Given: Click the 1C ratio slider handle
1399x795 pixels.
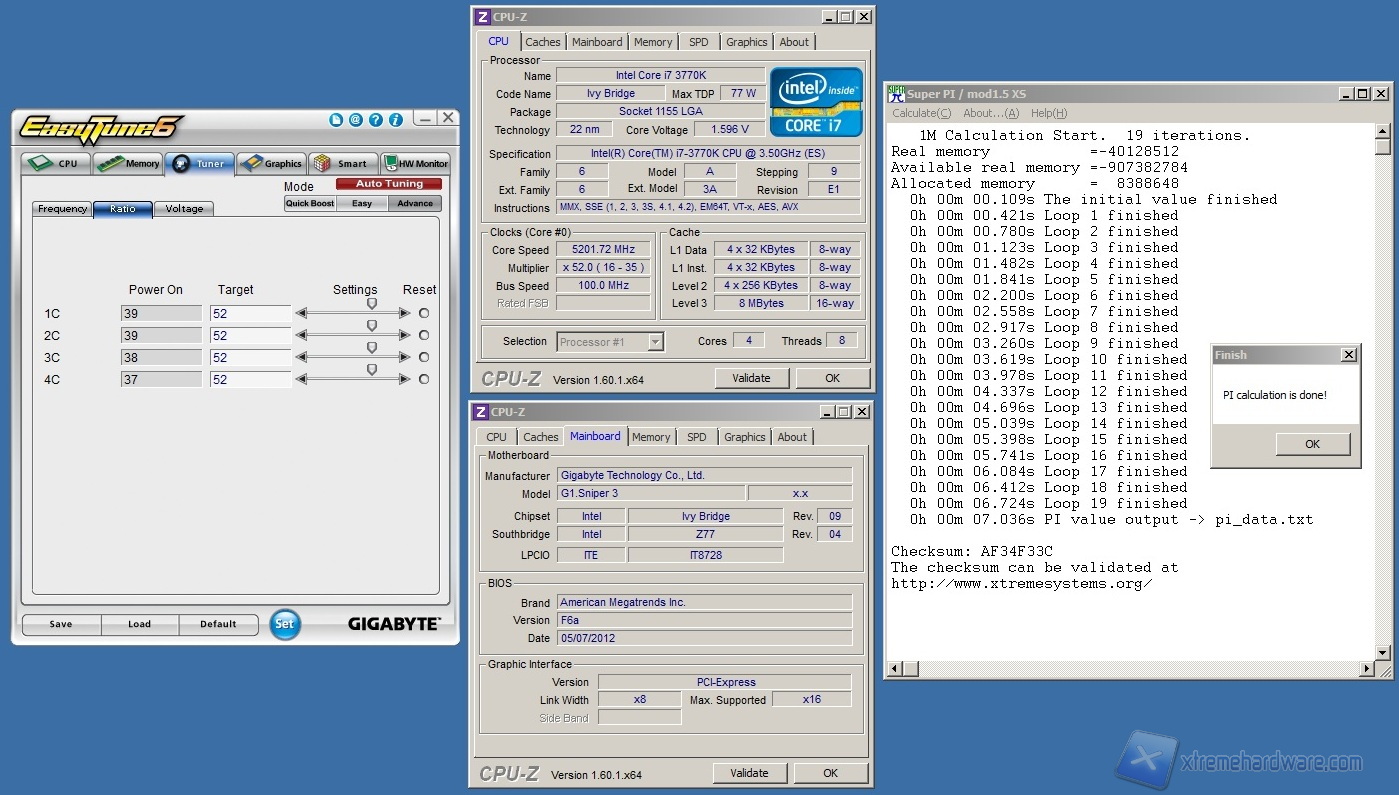Looking at the screenshot, I should tap(372, 304).
